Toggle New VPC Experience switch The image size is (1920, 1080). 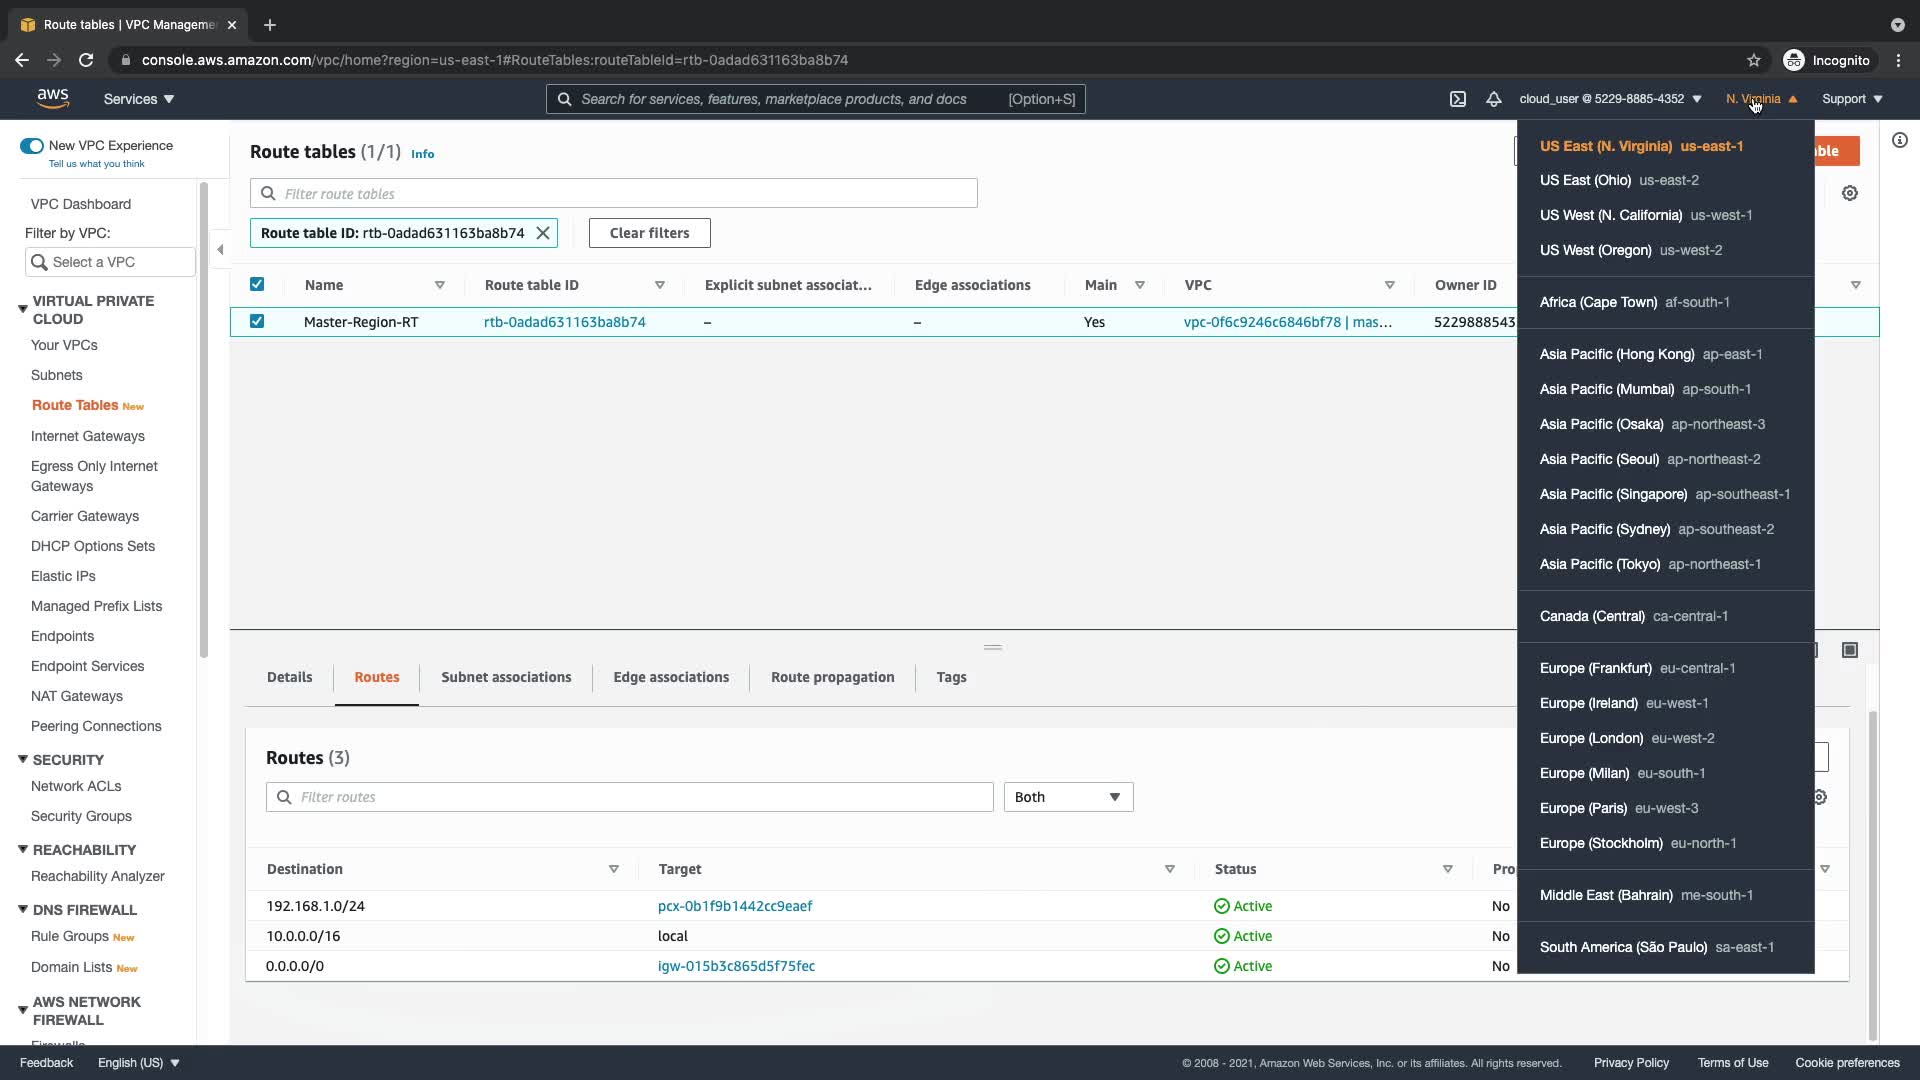[x=32, y=146]
